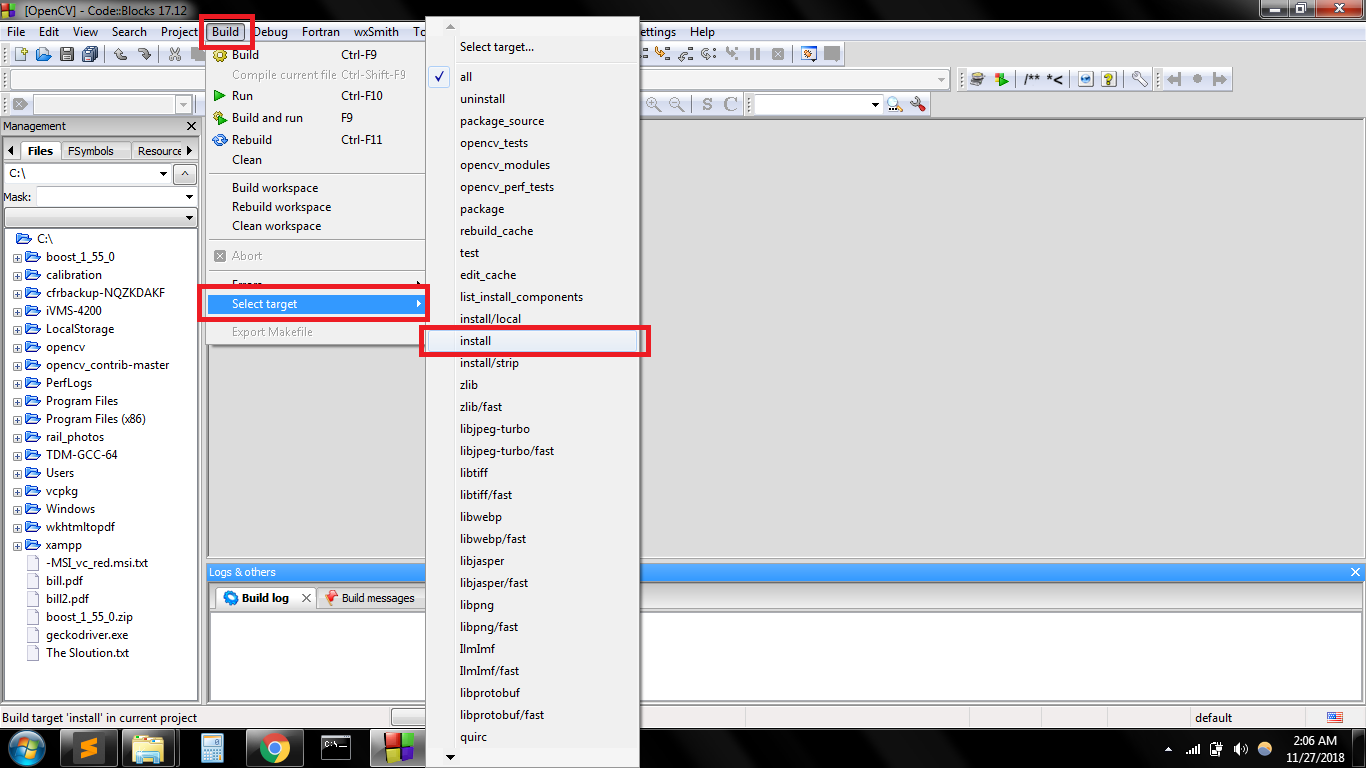Click the Stop debugger icon
This screenshot has height=768, width=1366.
point(776,54)
